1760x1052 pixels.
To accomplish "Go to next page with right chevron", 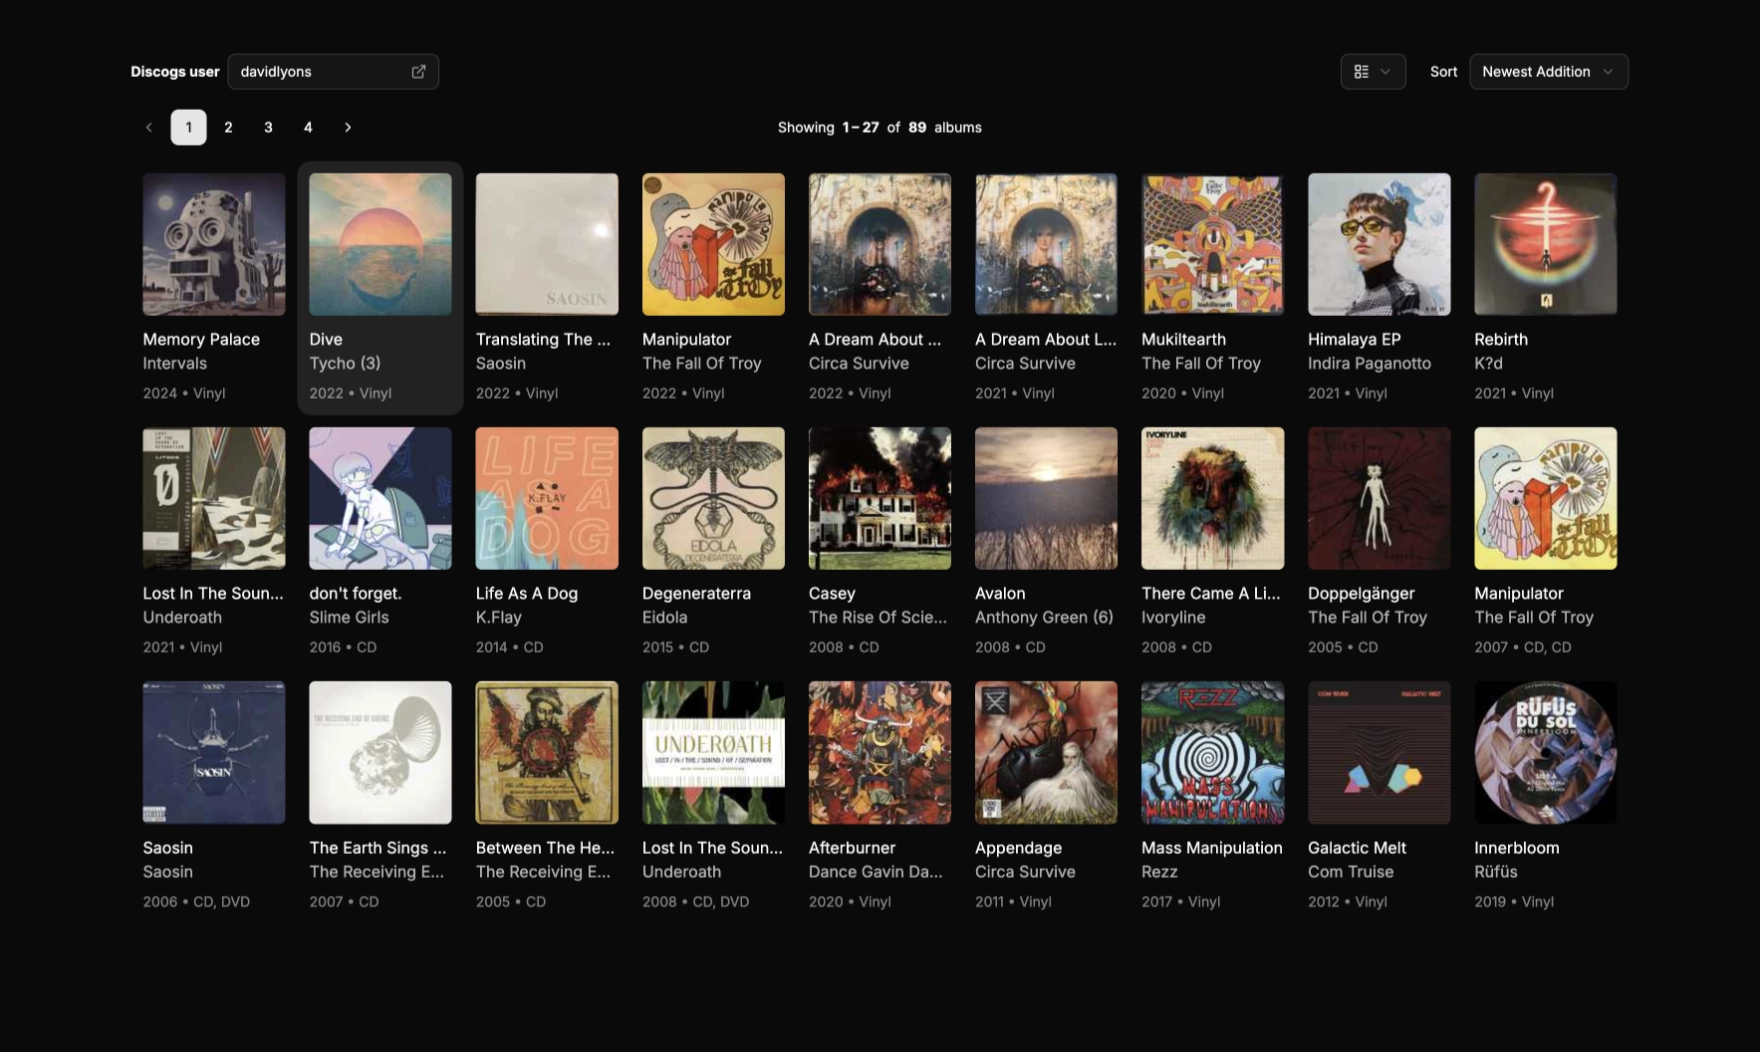I will pos(347,127).
